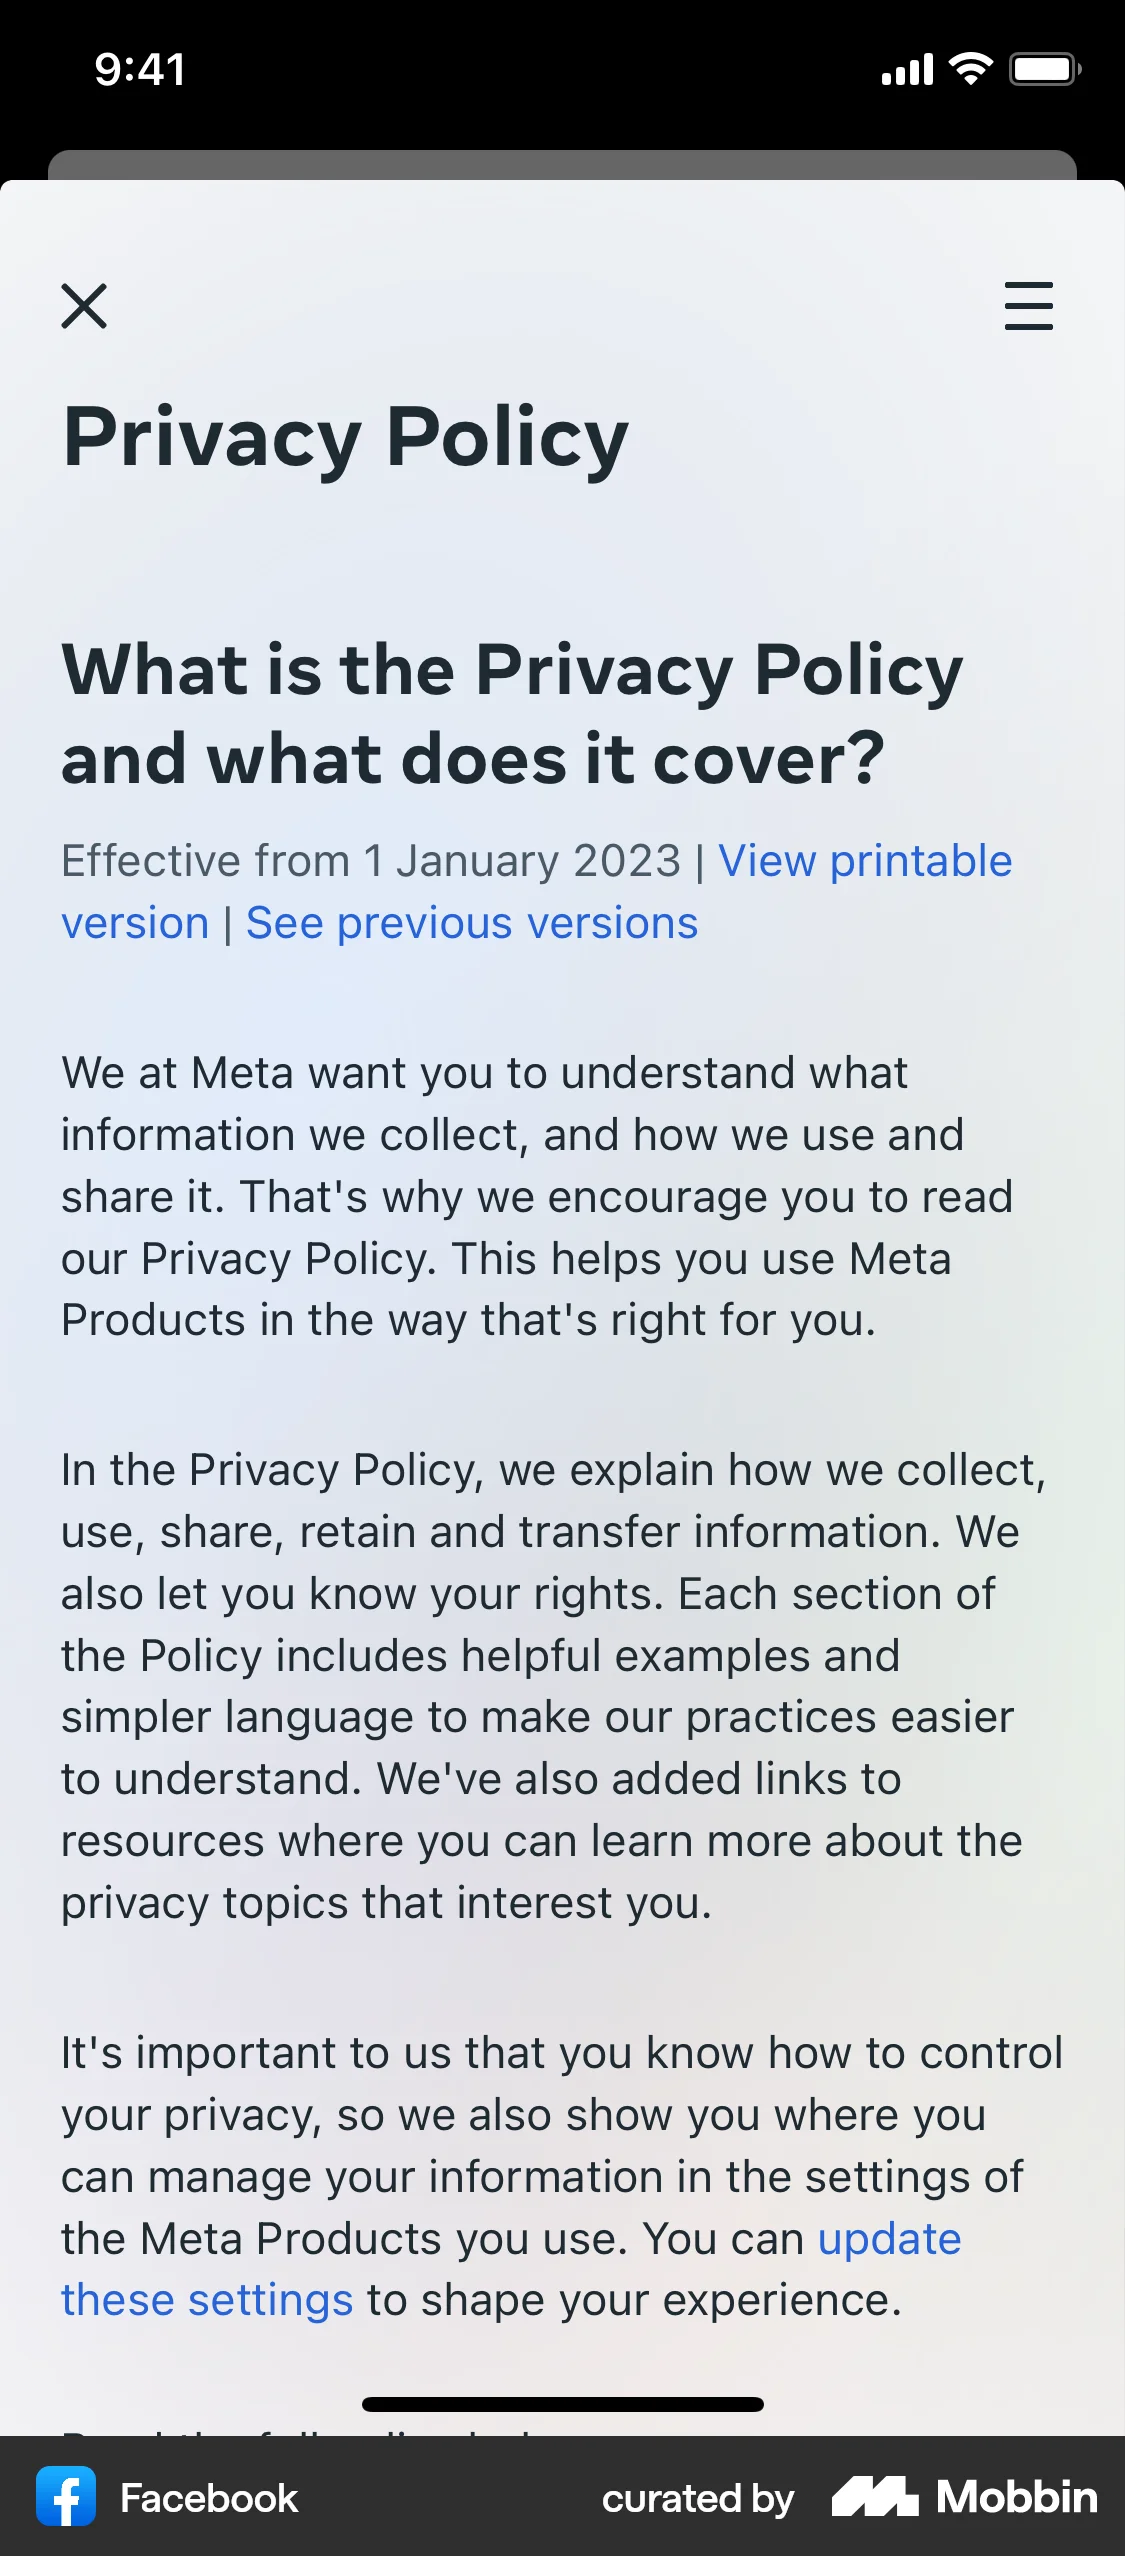Expand the menu panel from the header

(1028, 307)
